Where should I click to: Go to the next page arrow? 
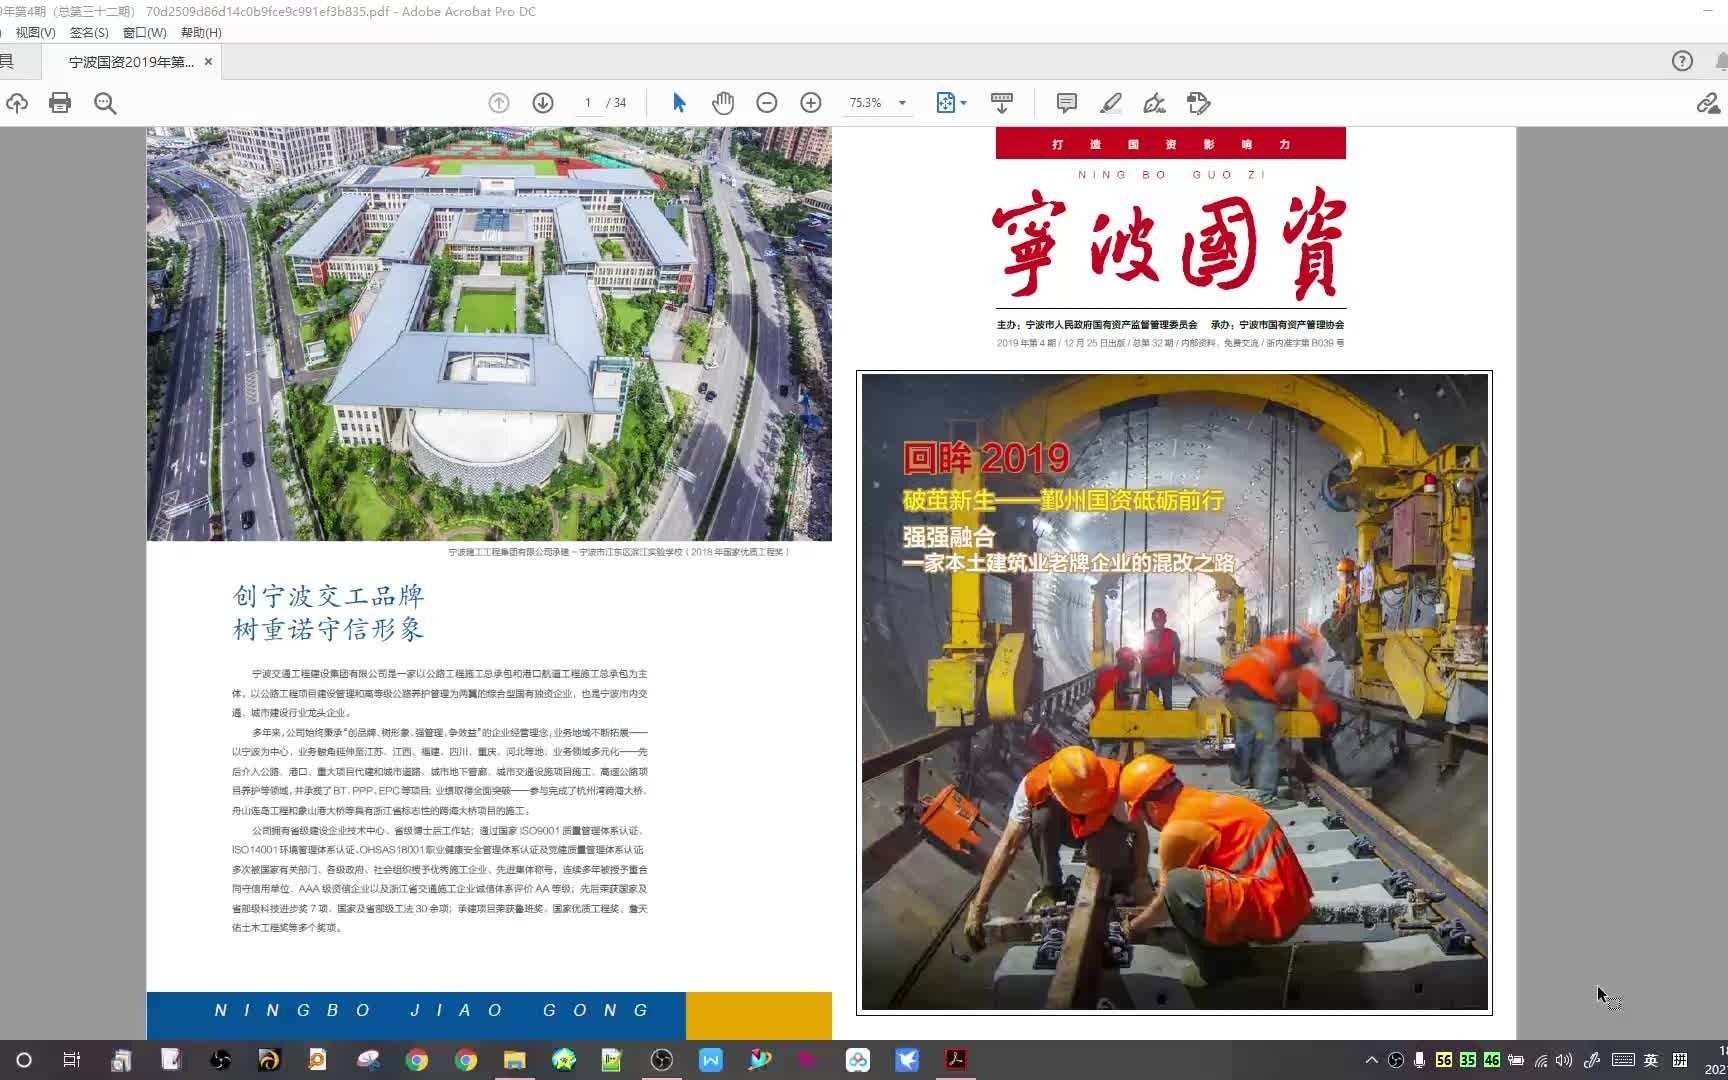tap(543, 103)
